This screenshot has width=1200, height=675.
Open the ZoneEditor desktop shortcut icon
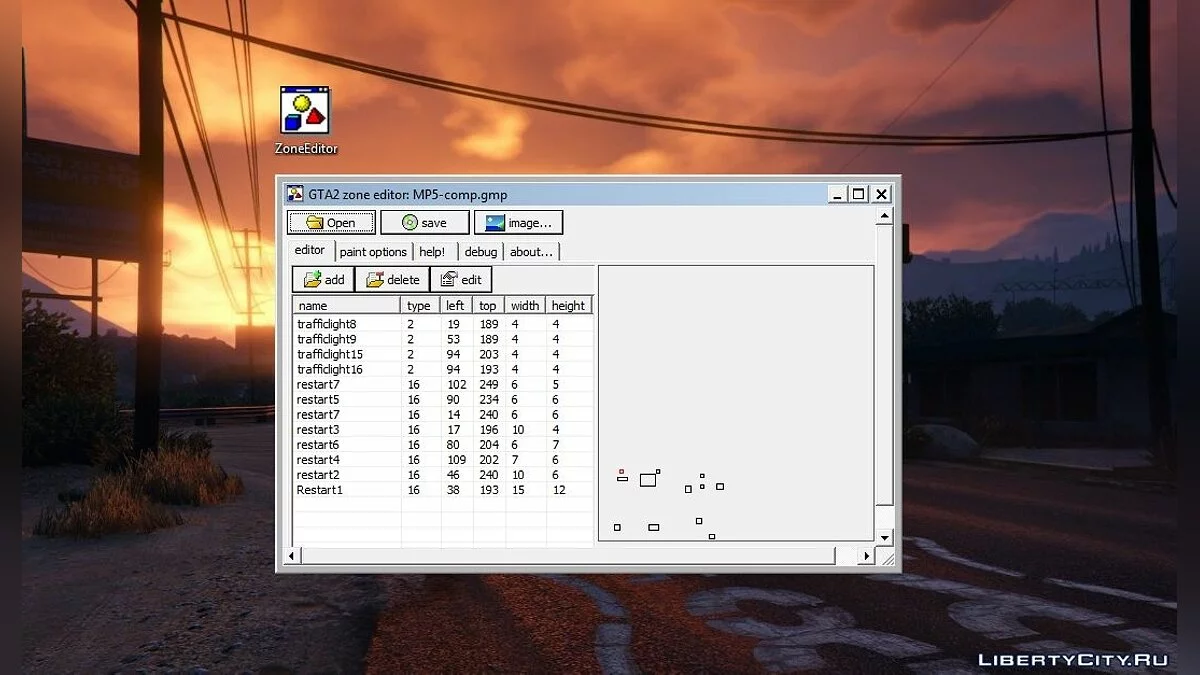click(x=305, y=120)
